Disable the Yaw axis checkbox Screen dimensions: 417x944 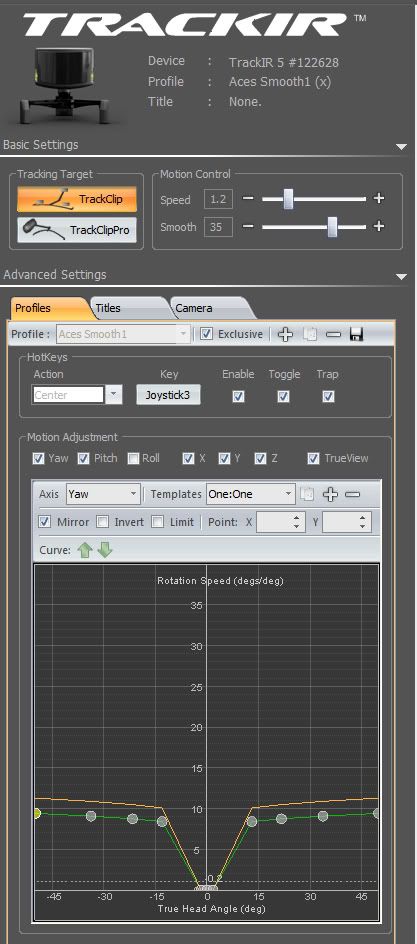pyautogui.click(x=39, y=459)
